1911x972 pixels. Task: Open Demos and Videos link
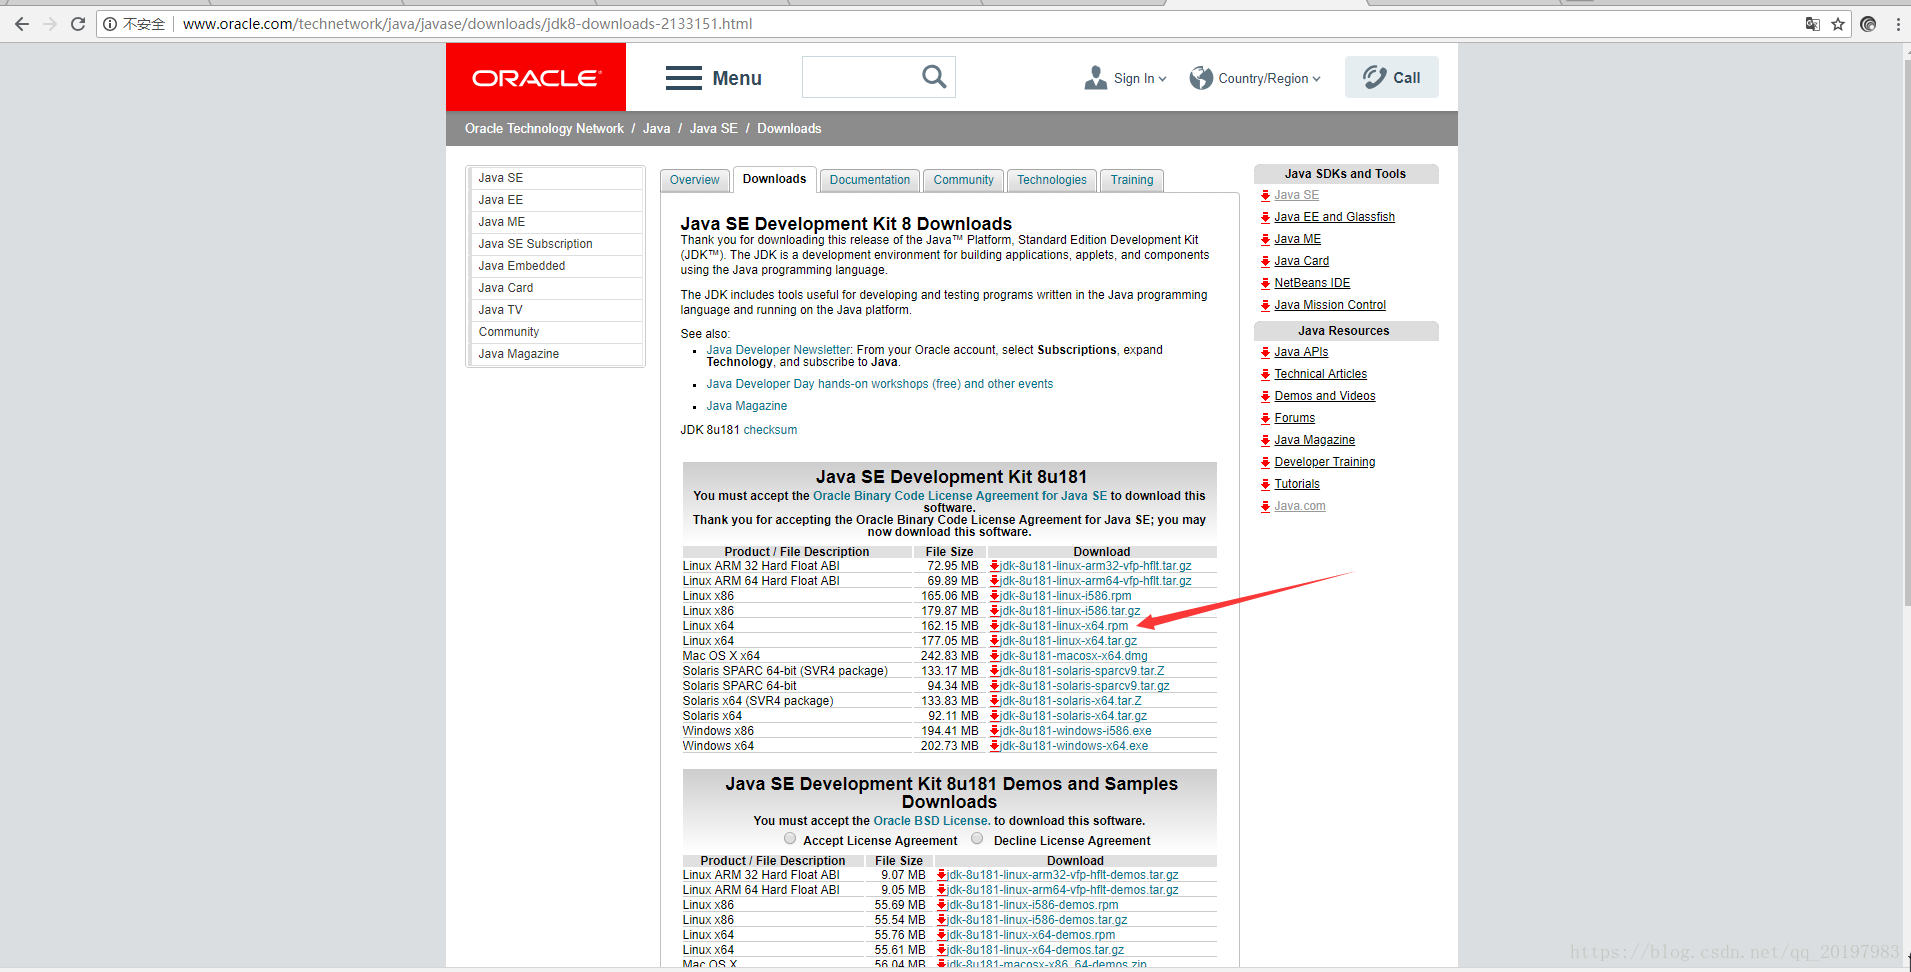(x=1324, y=396)
